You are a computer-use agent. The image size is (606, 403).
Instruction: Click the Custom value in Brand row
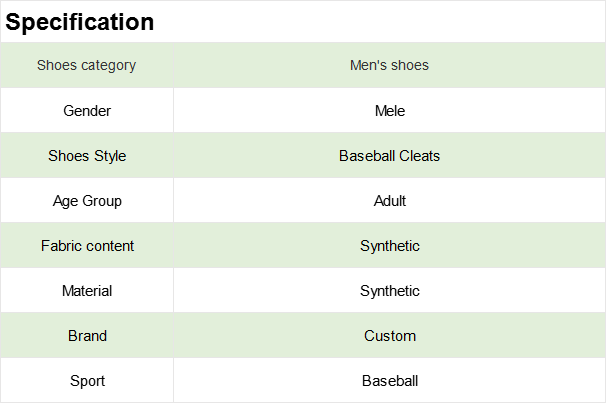click(x=389, y=336)
